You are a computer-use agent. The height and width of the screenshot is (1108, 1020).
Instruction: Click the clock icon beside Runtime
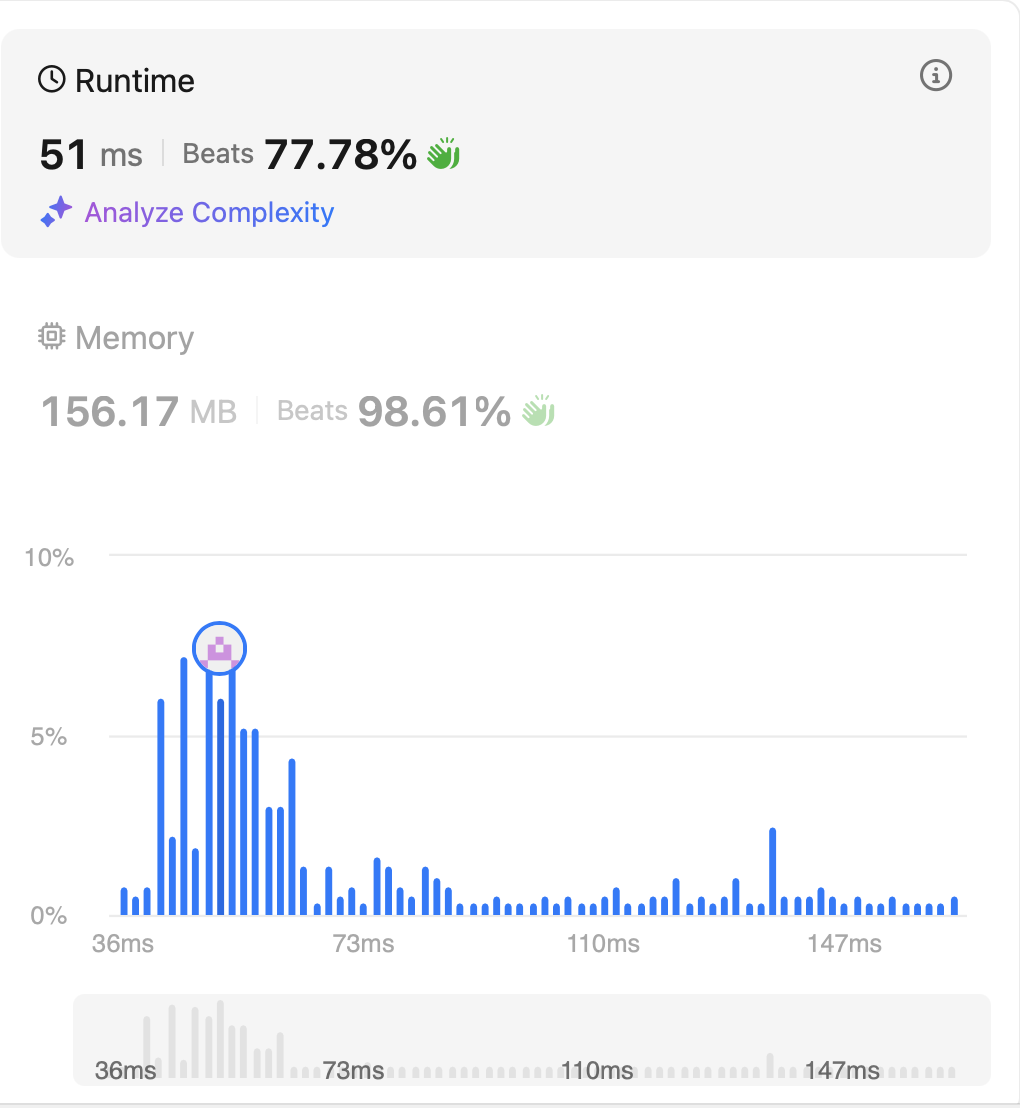pyautogui.click(x=51, y=80)
